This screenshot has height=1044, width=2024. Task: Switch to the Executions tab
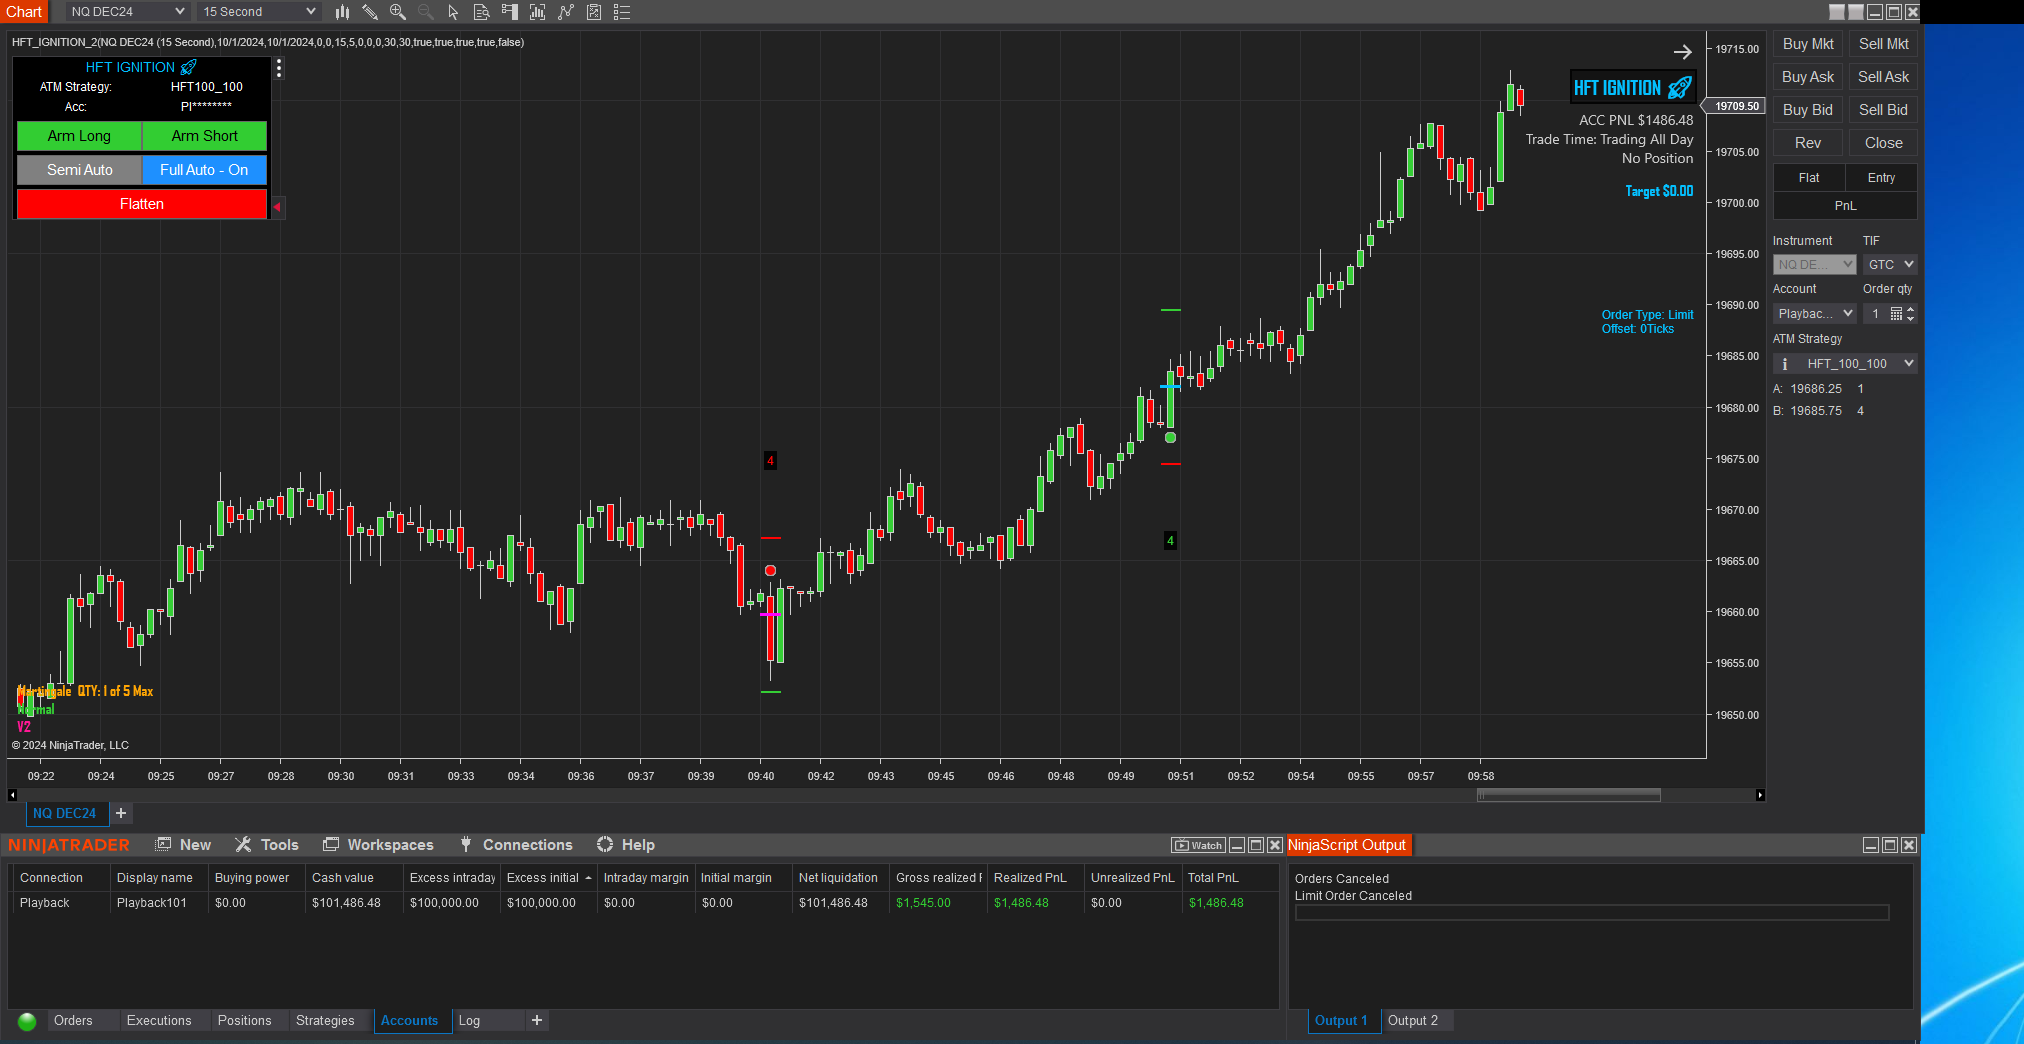(x=159, y=1021)
